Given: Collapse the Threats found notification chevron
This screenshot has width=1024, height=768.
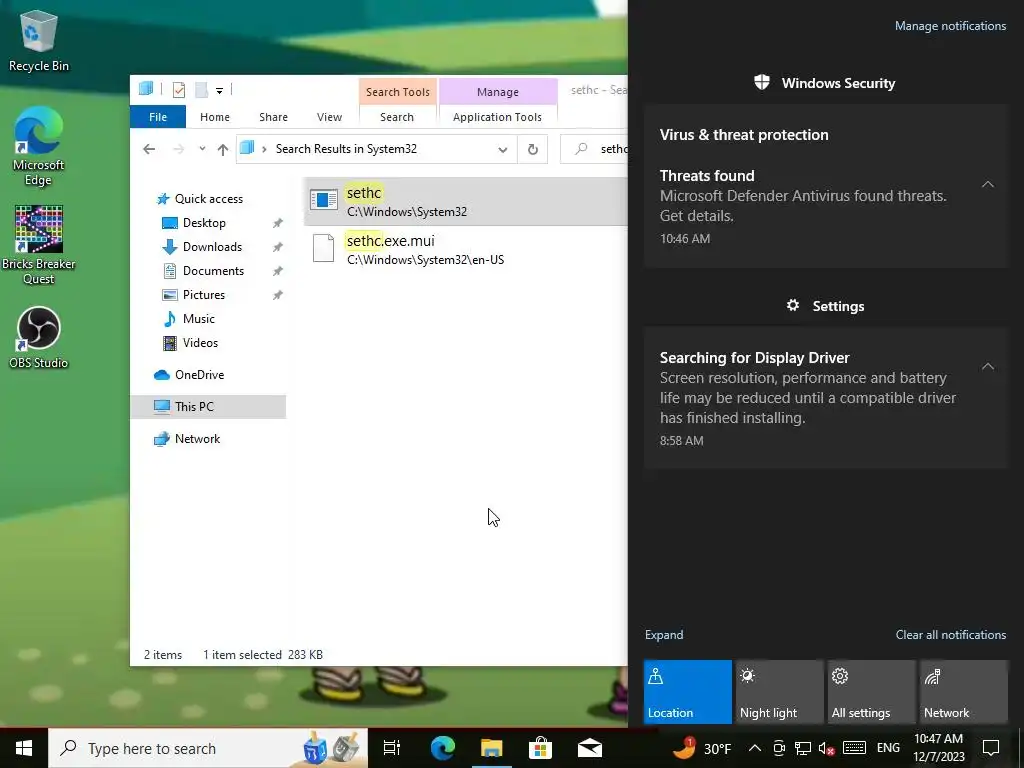Looking at the screenshot, I should tap(987, 184).
